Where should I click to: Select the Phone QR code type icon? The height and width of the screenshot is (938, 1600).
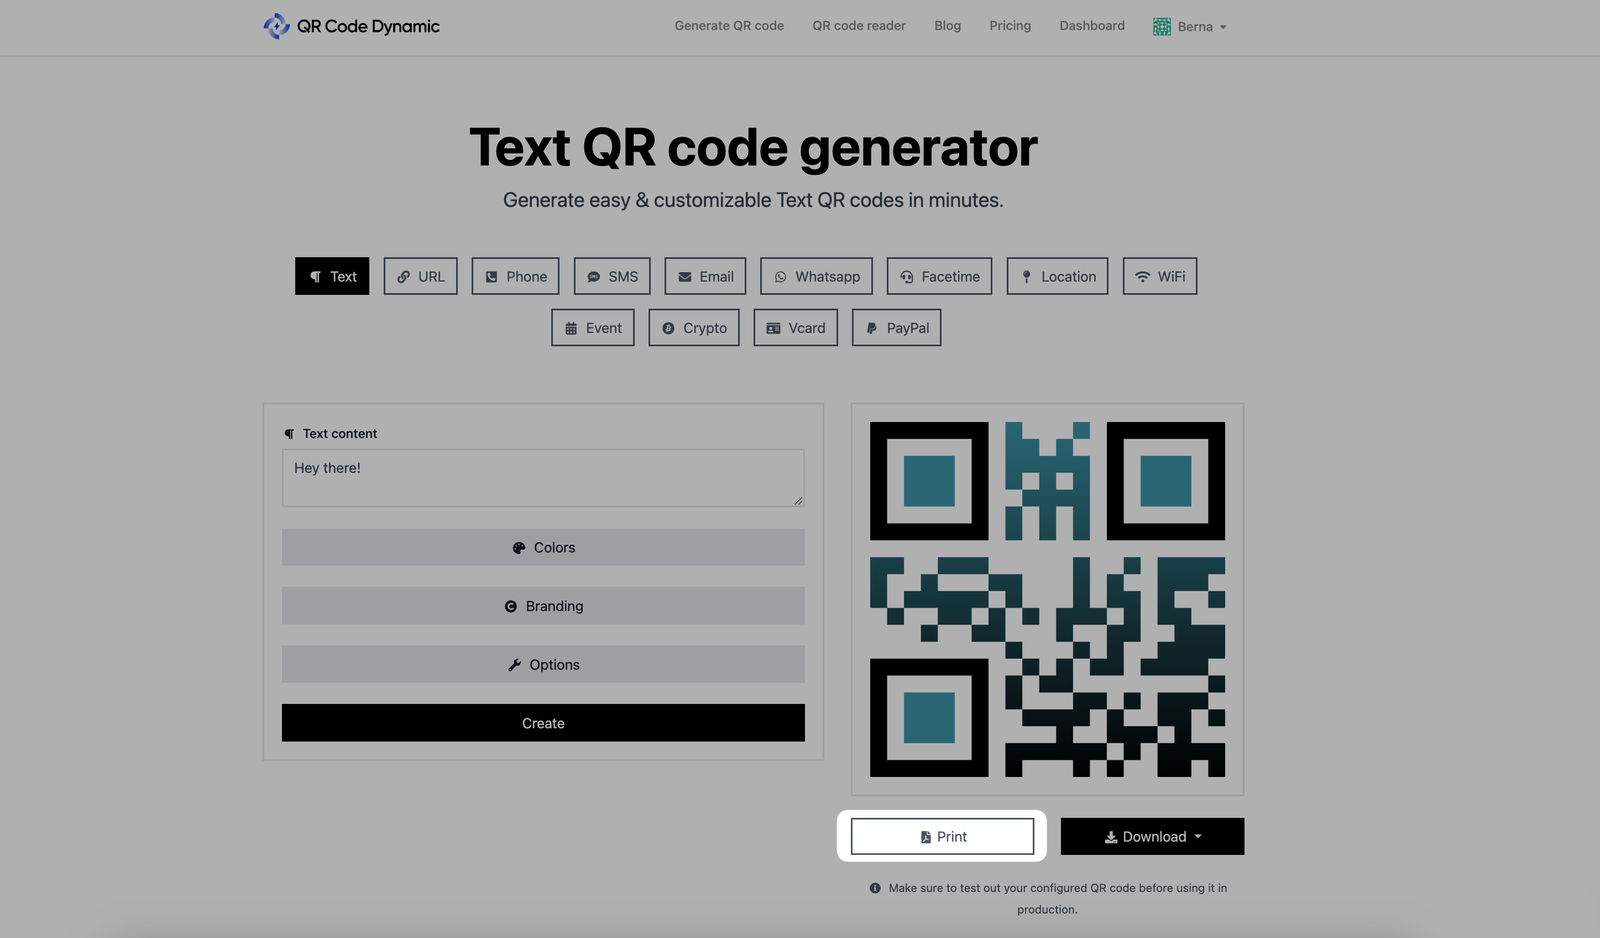click(490, 276)
